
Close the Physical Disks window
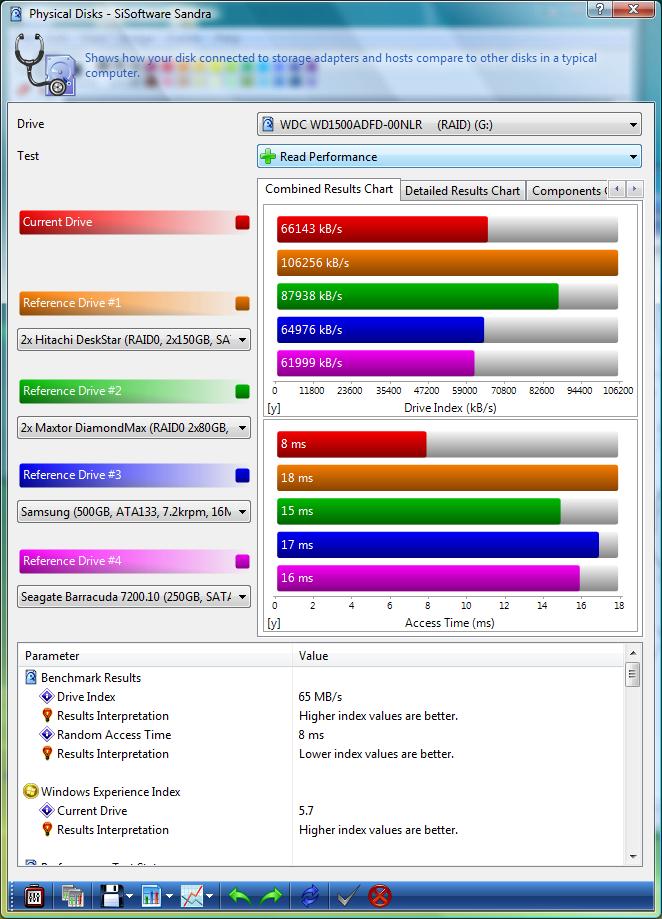pyautogui.click(x=634, y=9)
